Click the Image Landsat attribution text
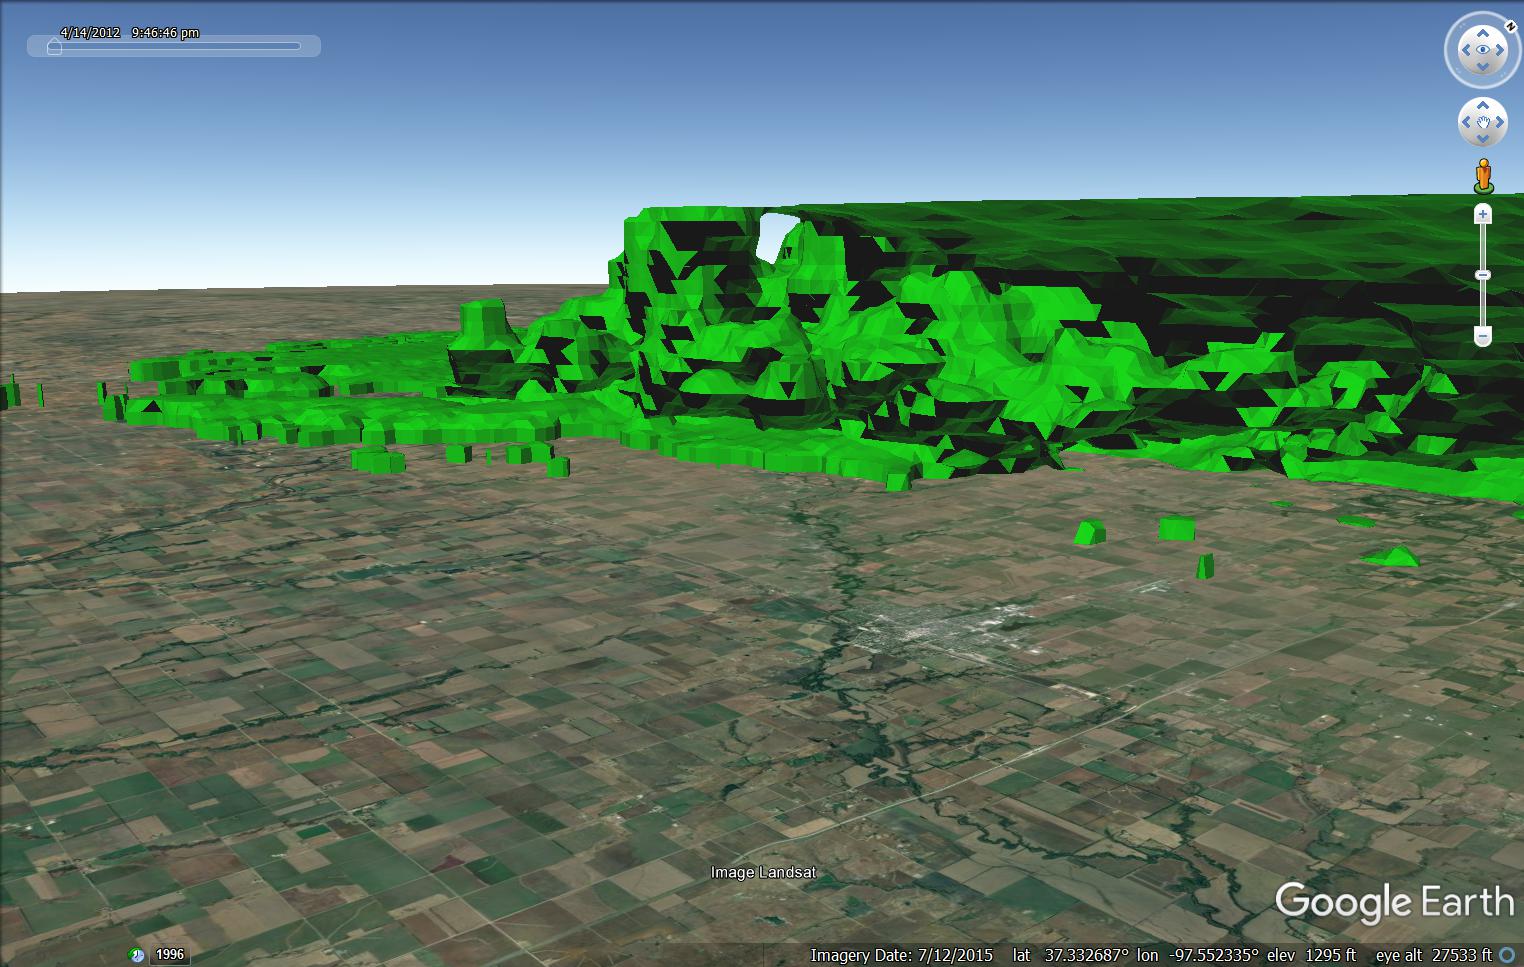Screen dimensions: 1524x967 pyautogui.click(x=762, y=872)
